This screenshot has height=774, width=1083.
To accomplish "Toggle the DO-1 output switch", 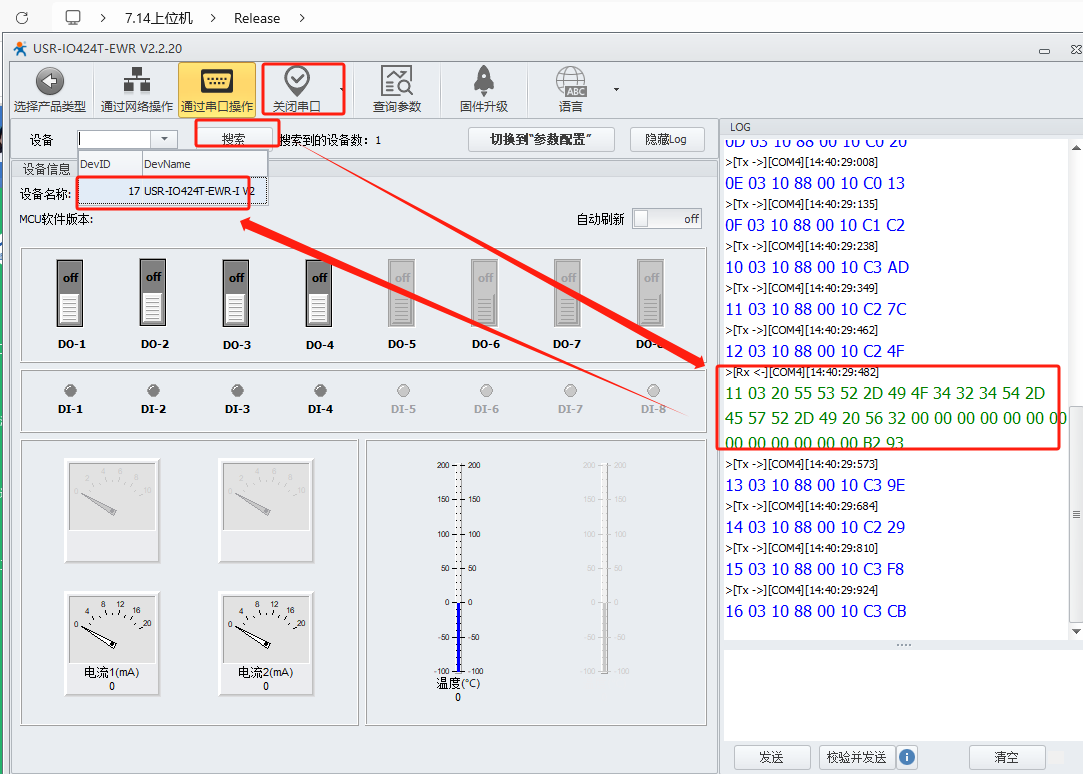I will [x=70, y=292].
